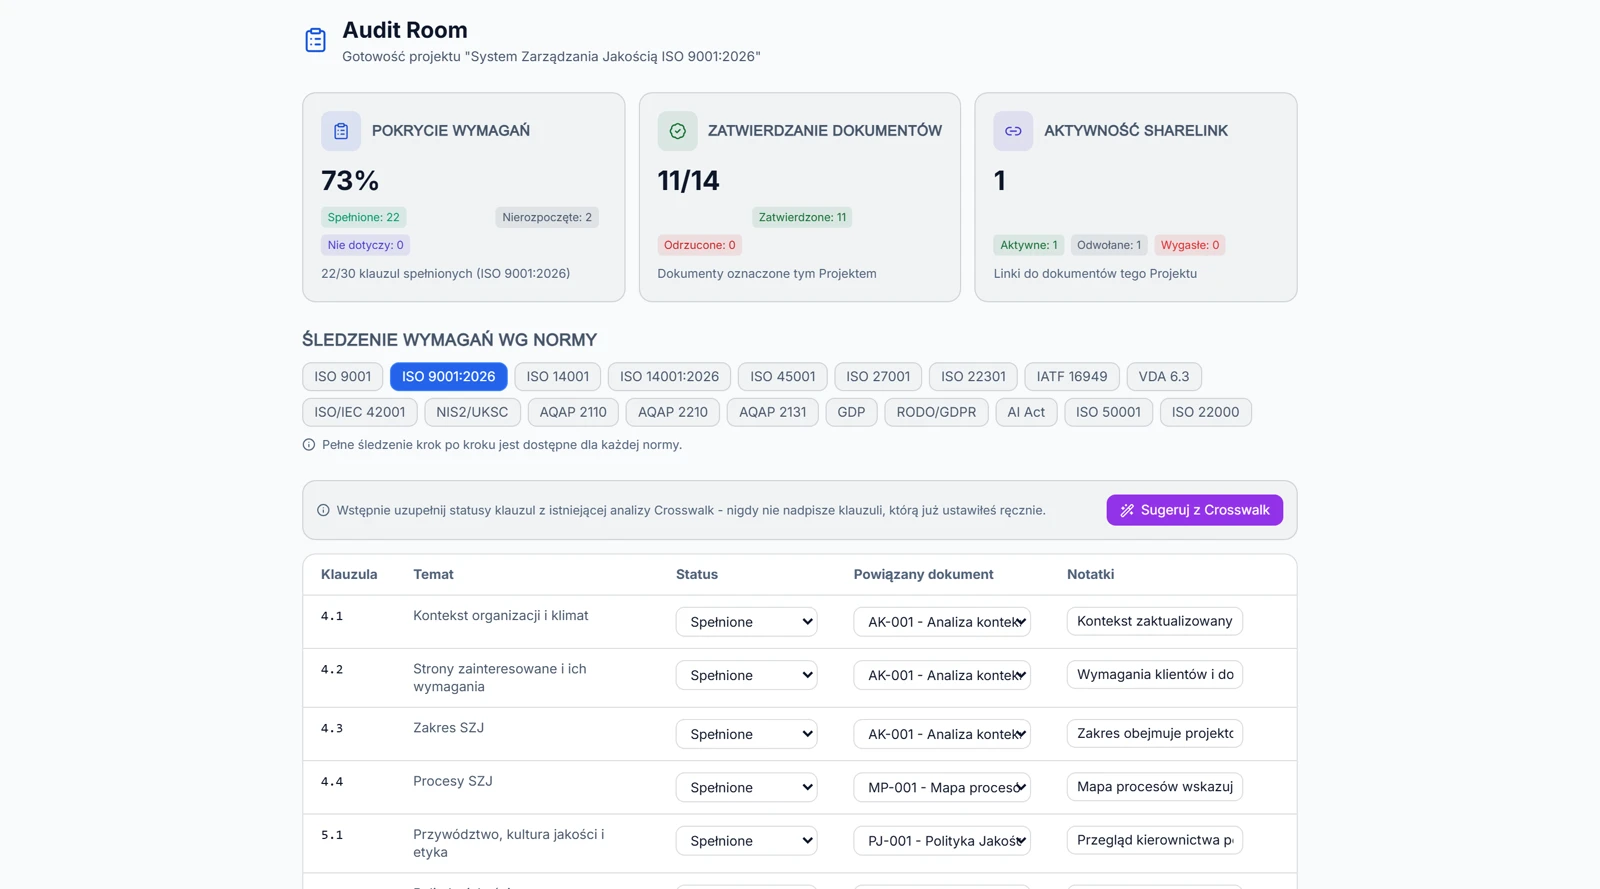Open PJ-001 Polityka Jakości document dropdown
This screenshot has height=889, width=1600.
tap(942, 841)
